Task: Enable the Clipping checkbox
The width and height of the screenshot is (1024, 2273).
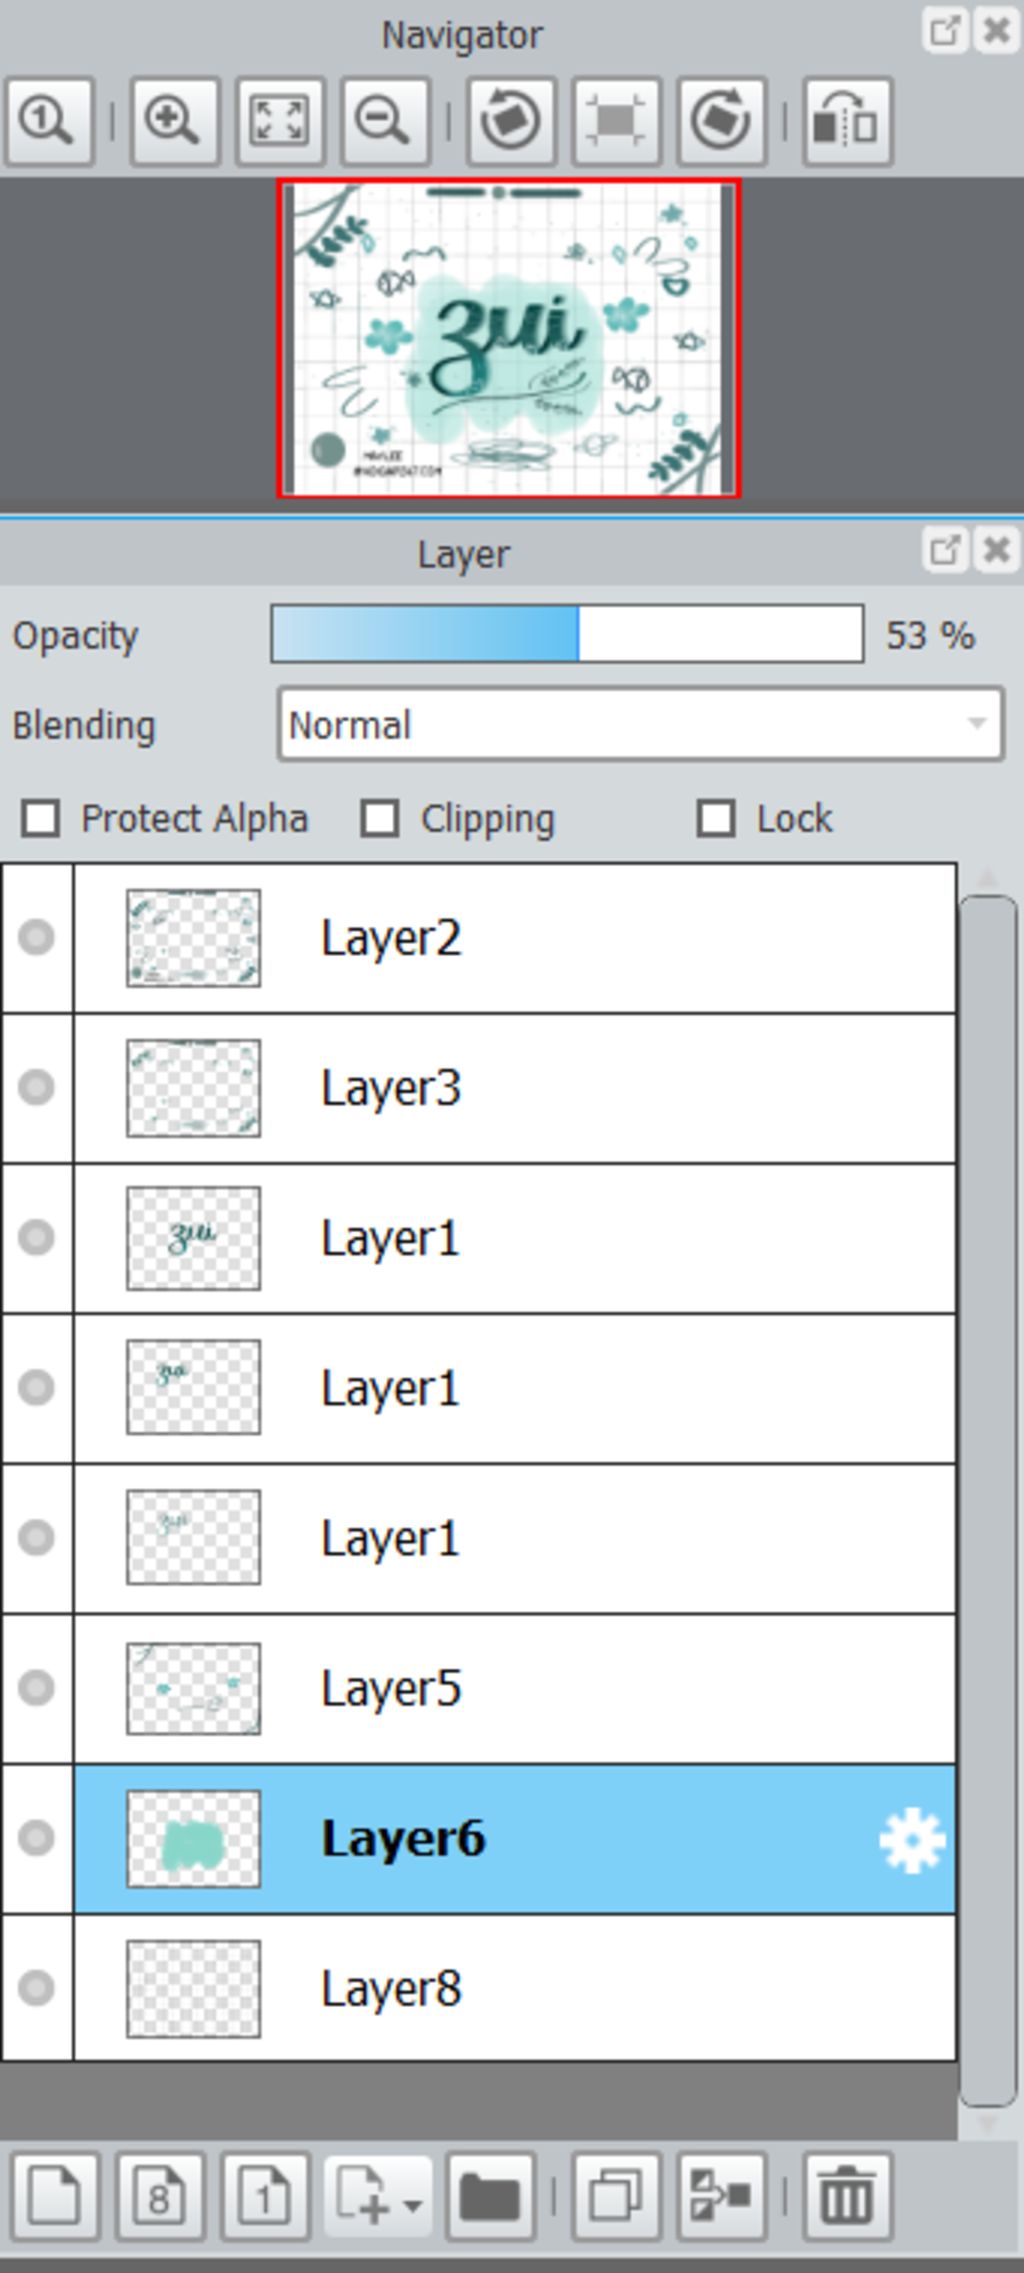Action: pos(380,818)
